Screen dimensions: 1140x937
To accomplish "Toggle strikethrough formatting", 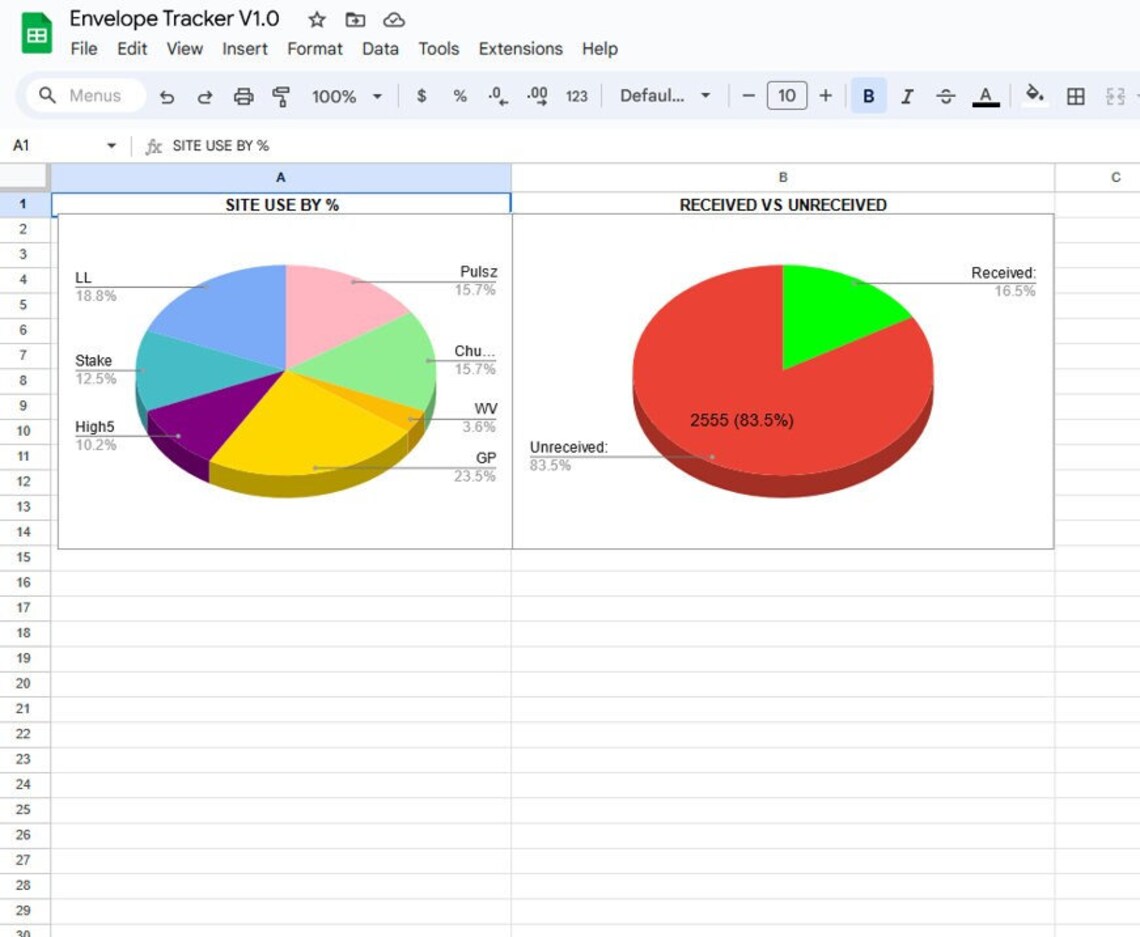I will [x=946, y=96].
